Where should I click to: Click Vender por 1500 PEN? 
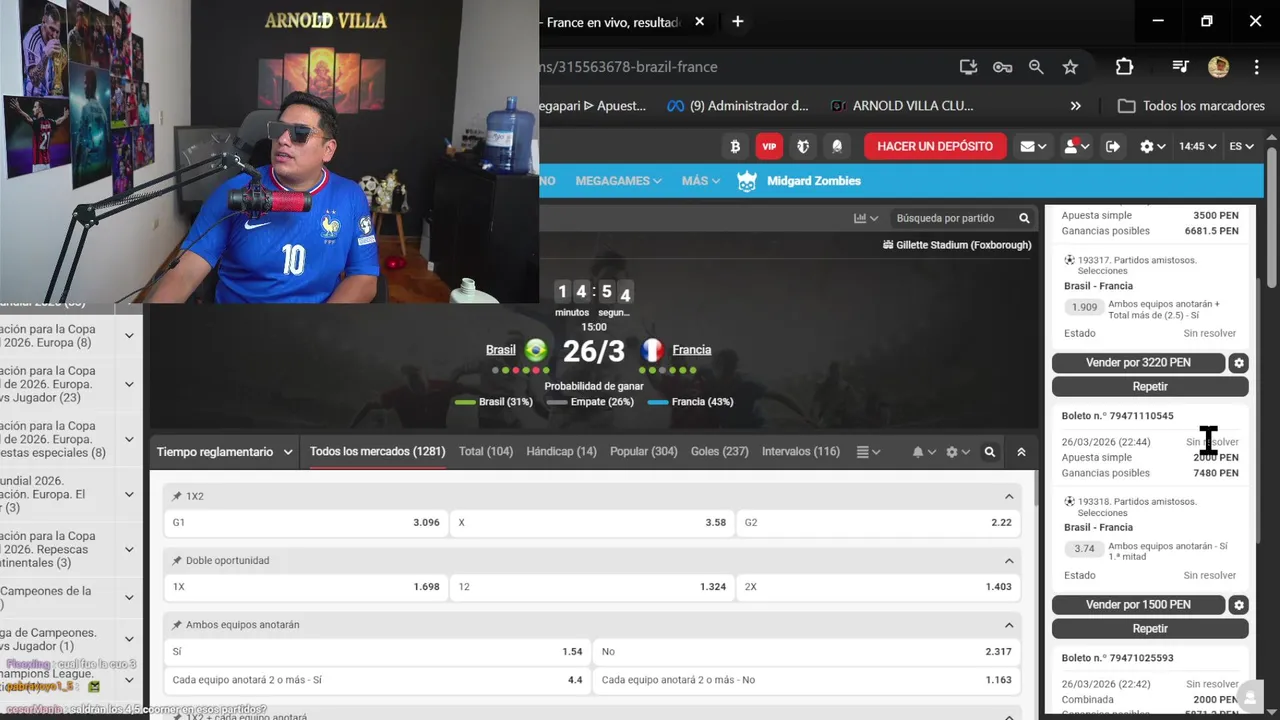[x=1138, y=605]
